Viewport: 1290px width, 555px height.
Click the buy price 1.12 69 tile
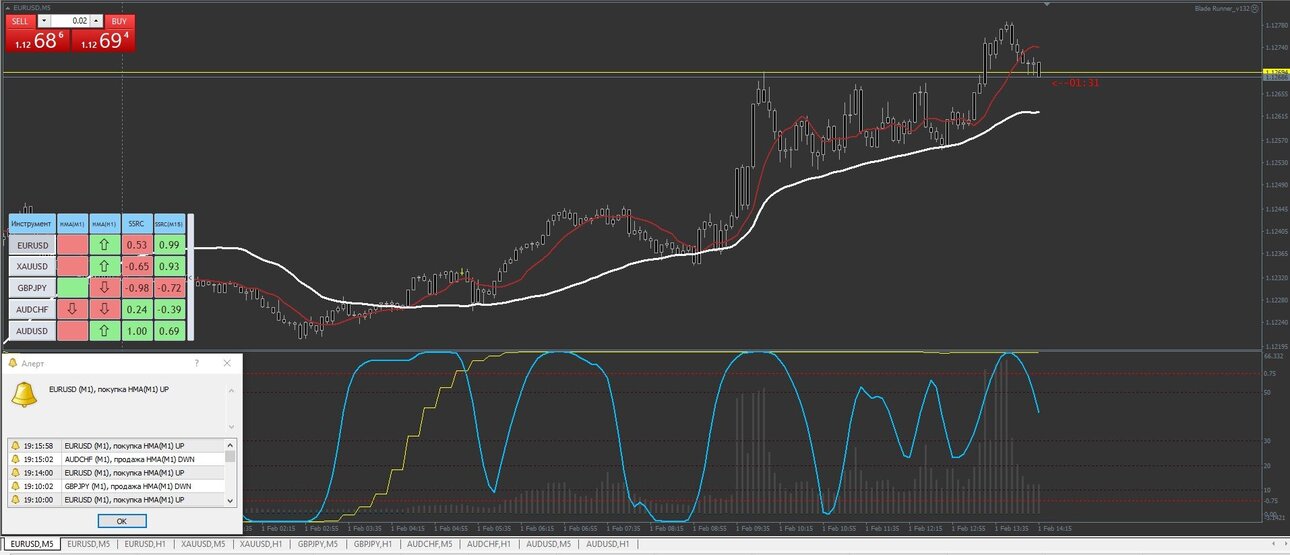[x=102, y=40]
